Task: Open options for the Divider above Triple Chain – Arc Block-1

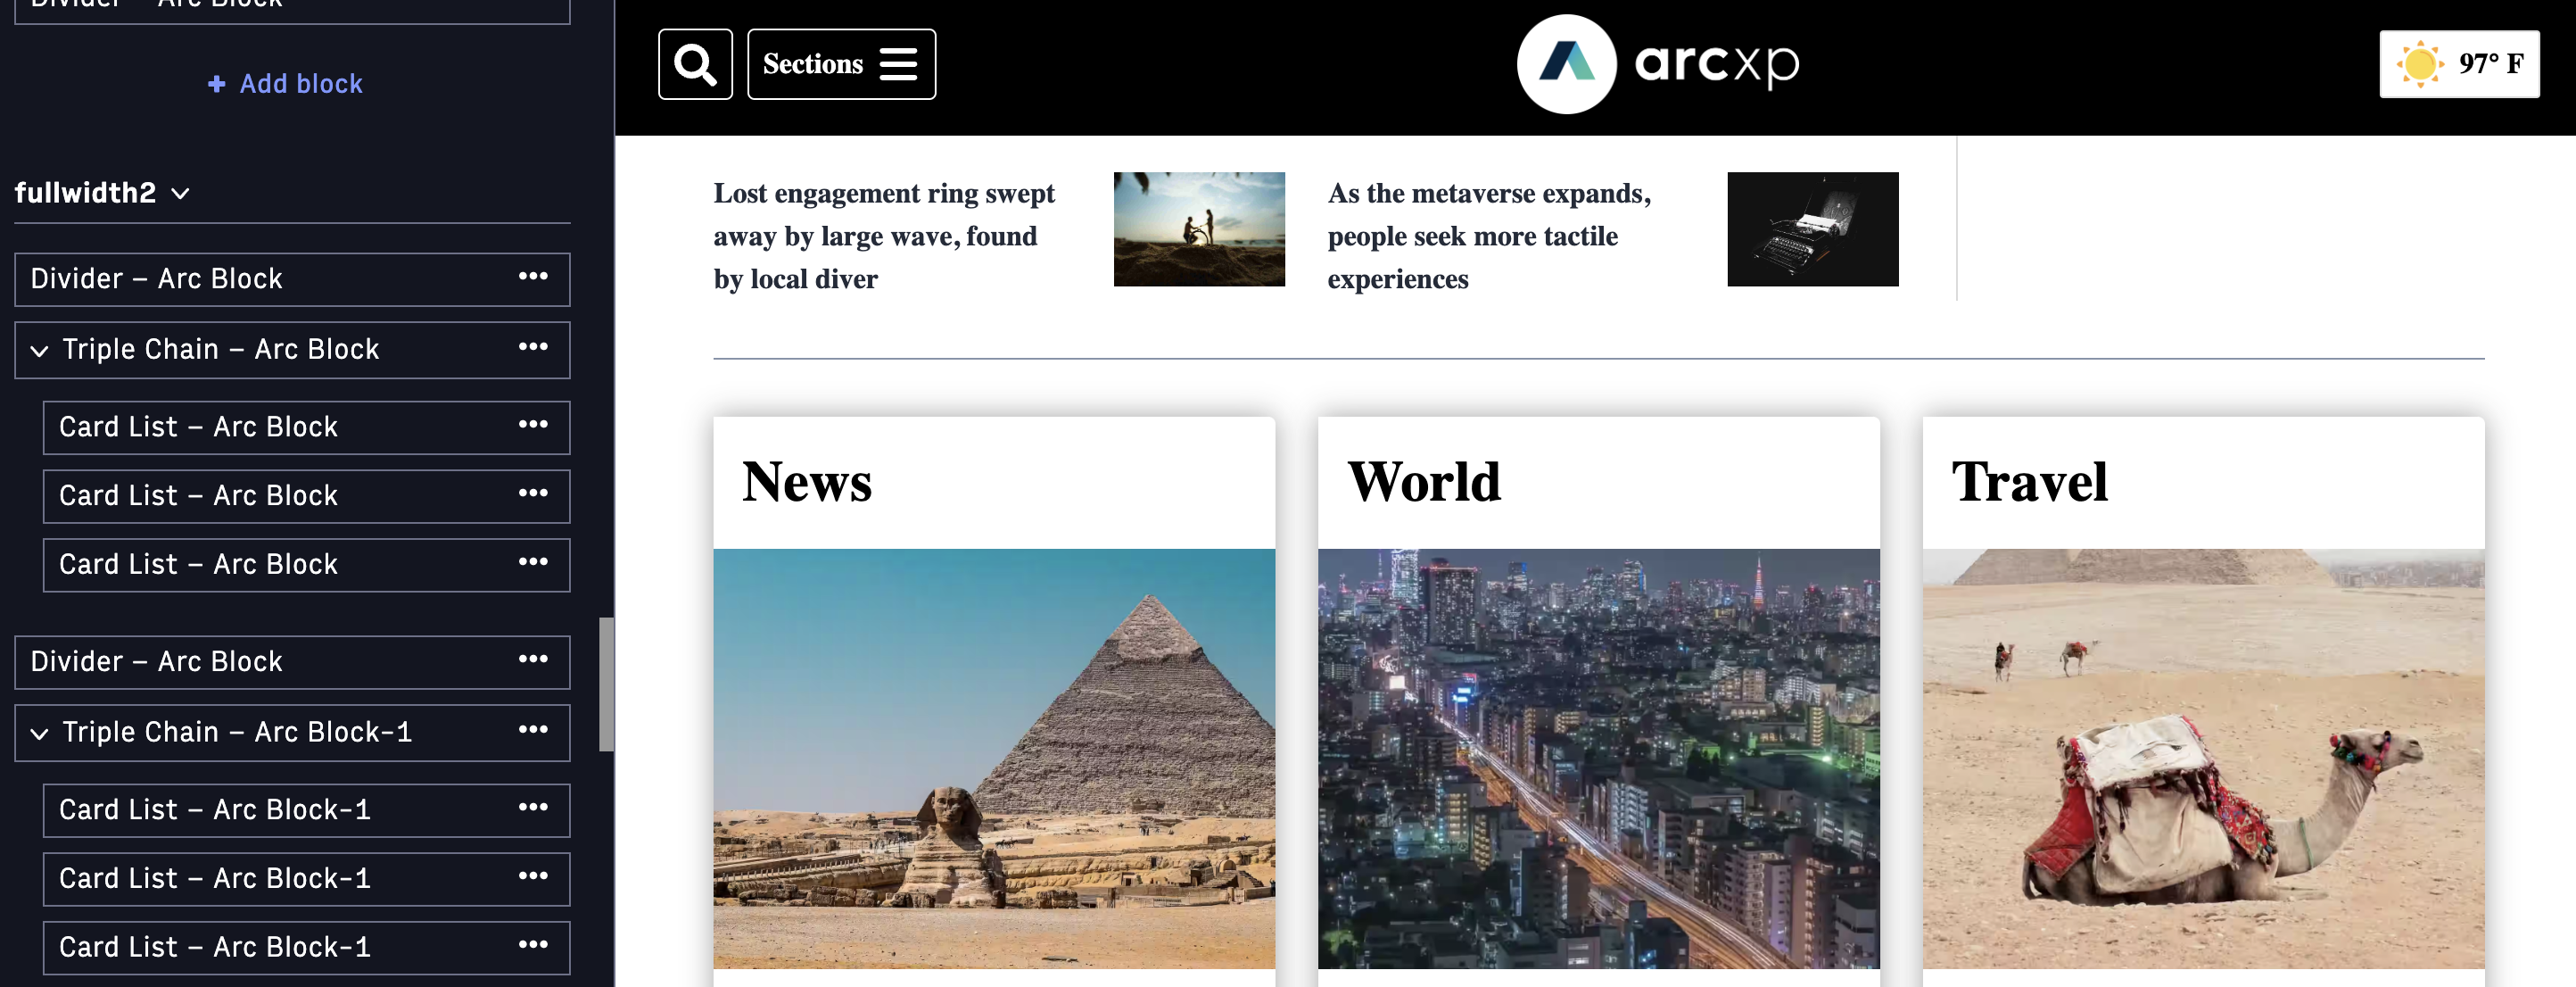Action: click(x=533, y=659)
